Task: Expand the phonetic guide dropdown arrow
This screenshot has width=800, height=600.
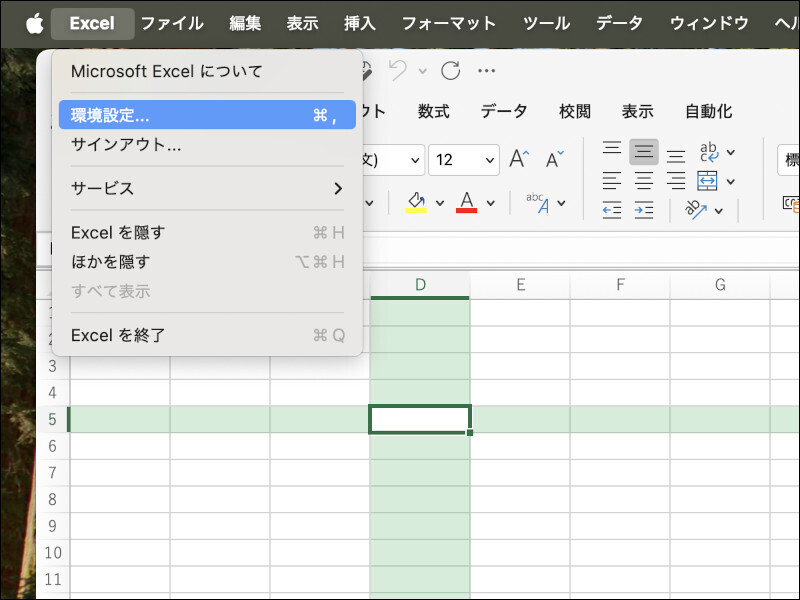Action: [x=561, y=203]
